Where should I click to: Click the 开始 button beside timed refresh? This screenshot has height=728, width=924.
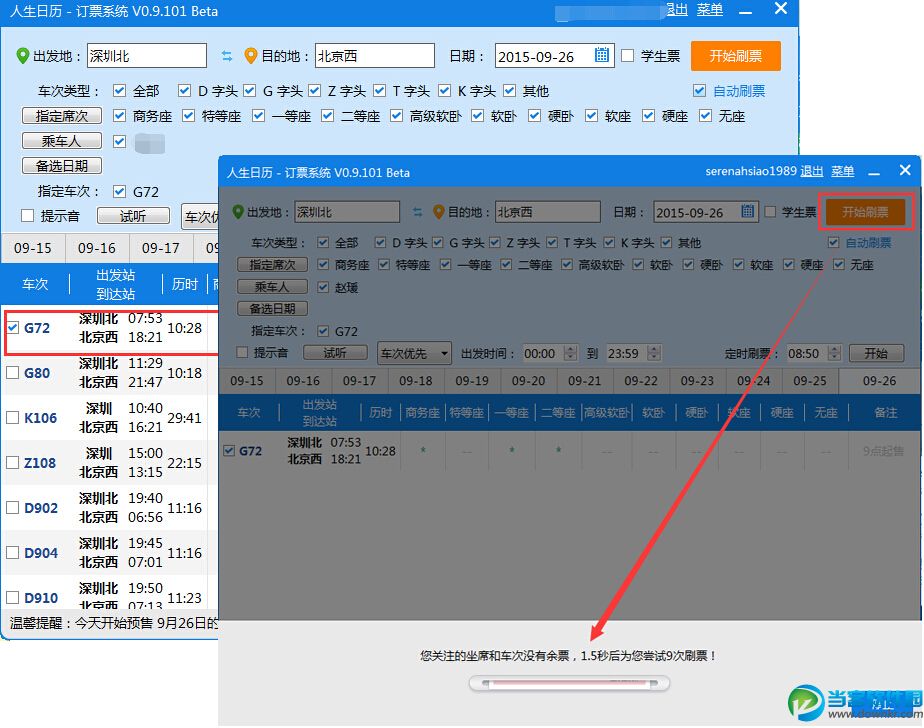pos(876,353)
